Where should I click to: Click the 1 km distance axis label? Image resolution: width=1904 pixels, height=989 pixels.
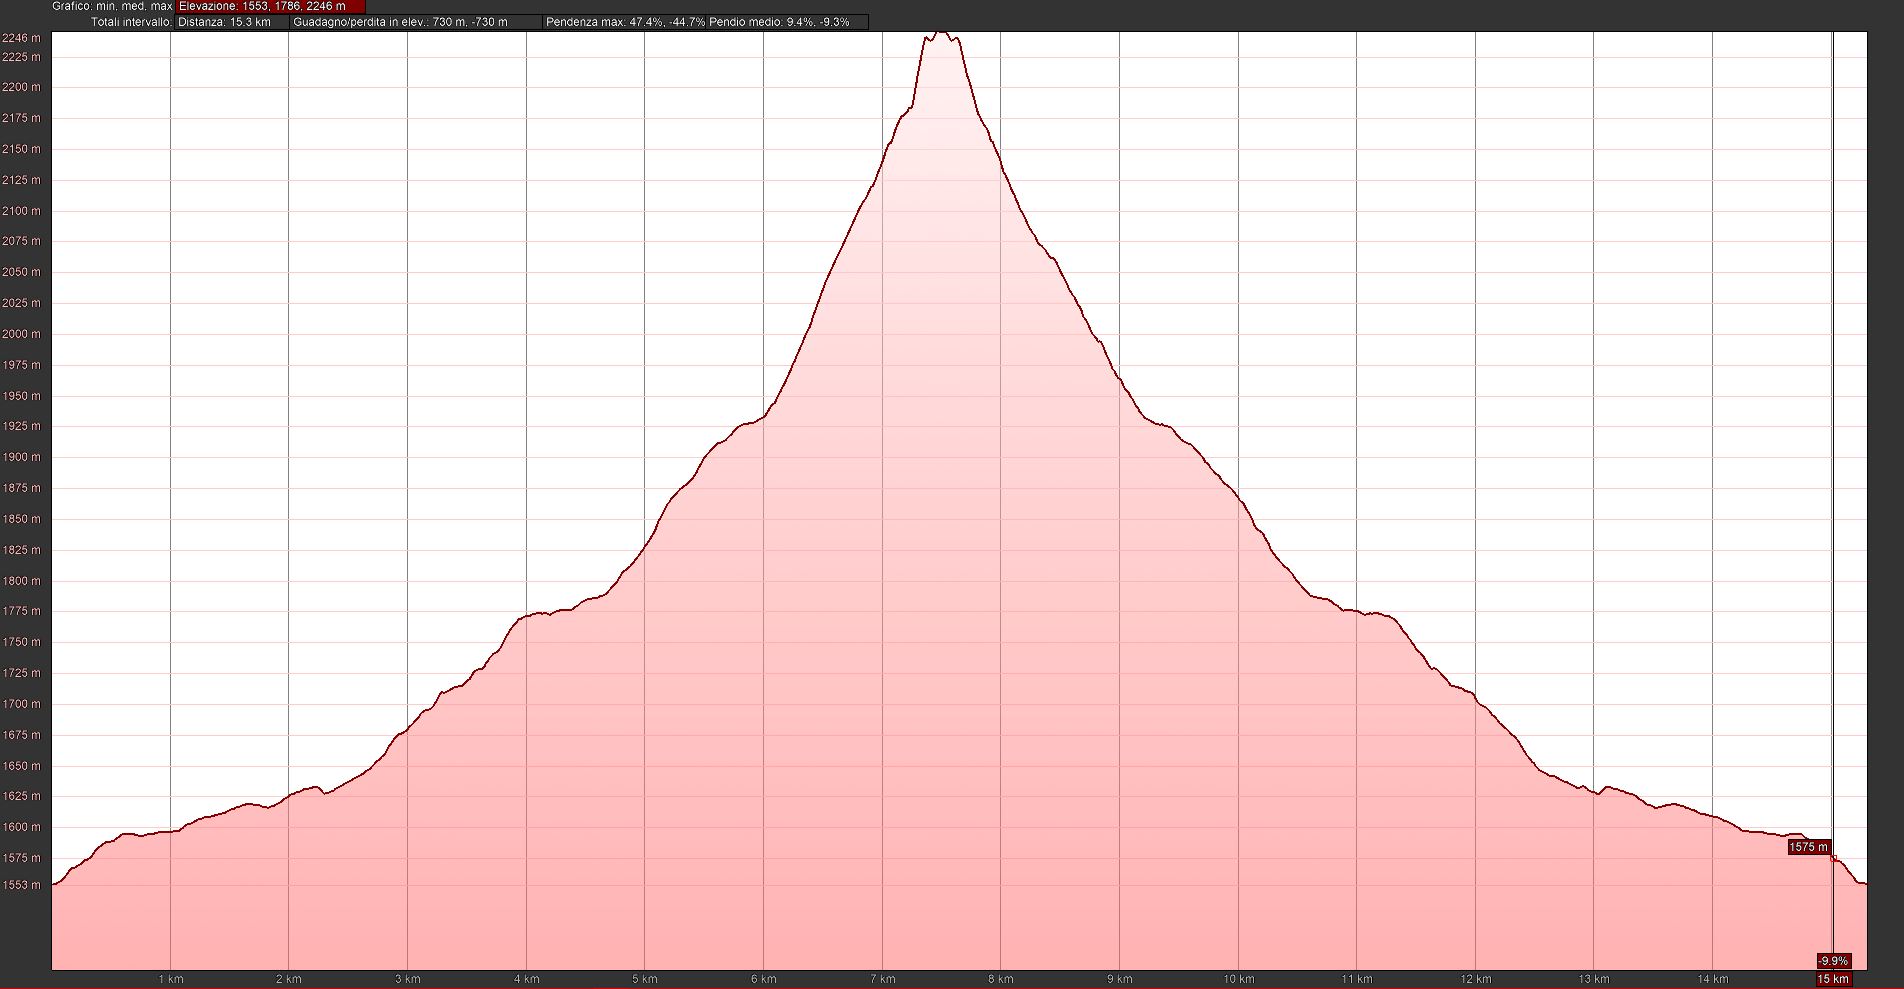pyautogui.click(x=171, y=979)
